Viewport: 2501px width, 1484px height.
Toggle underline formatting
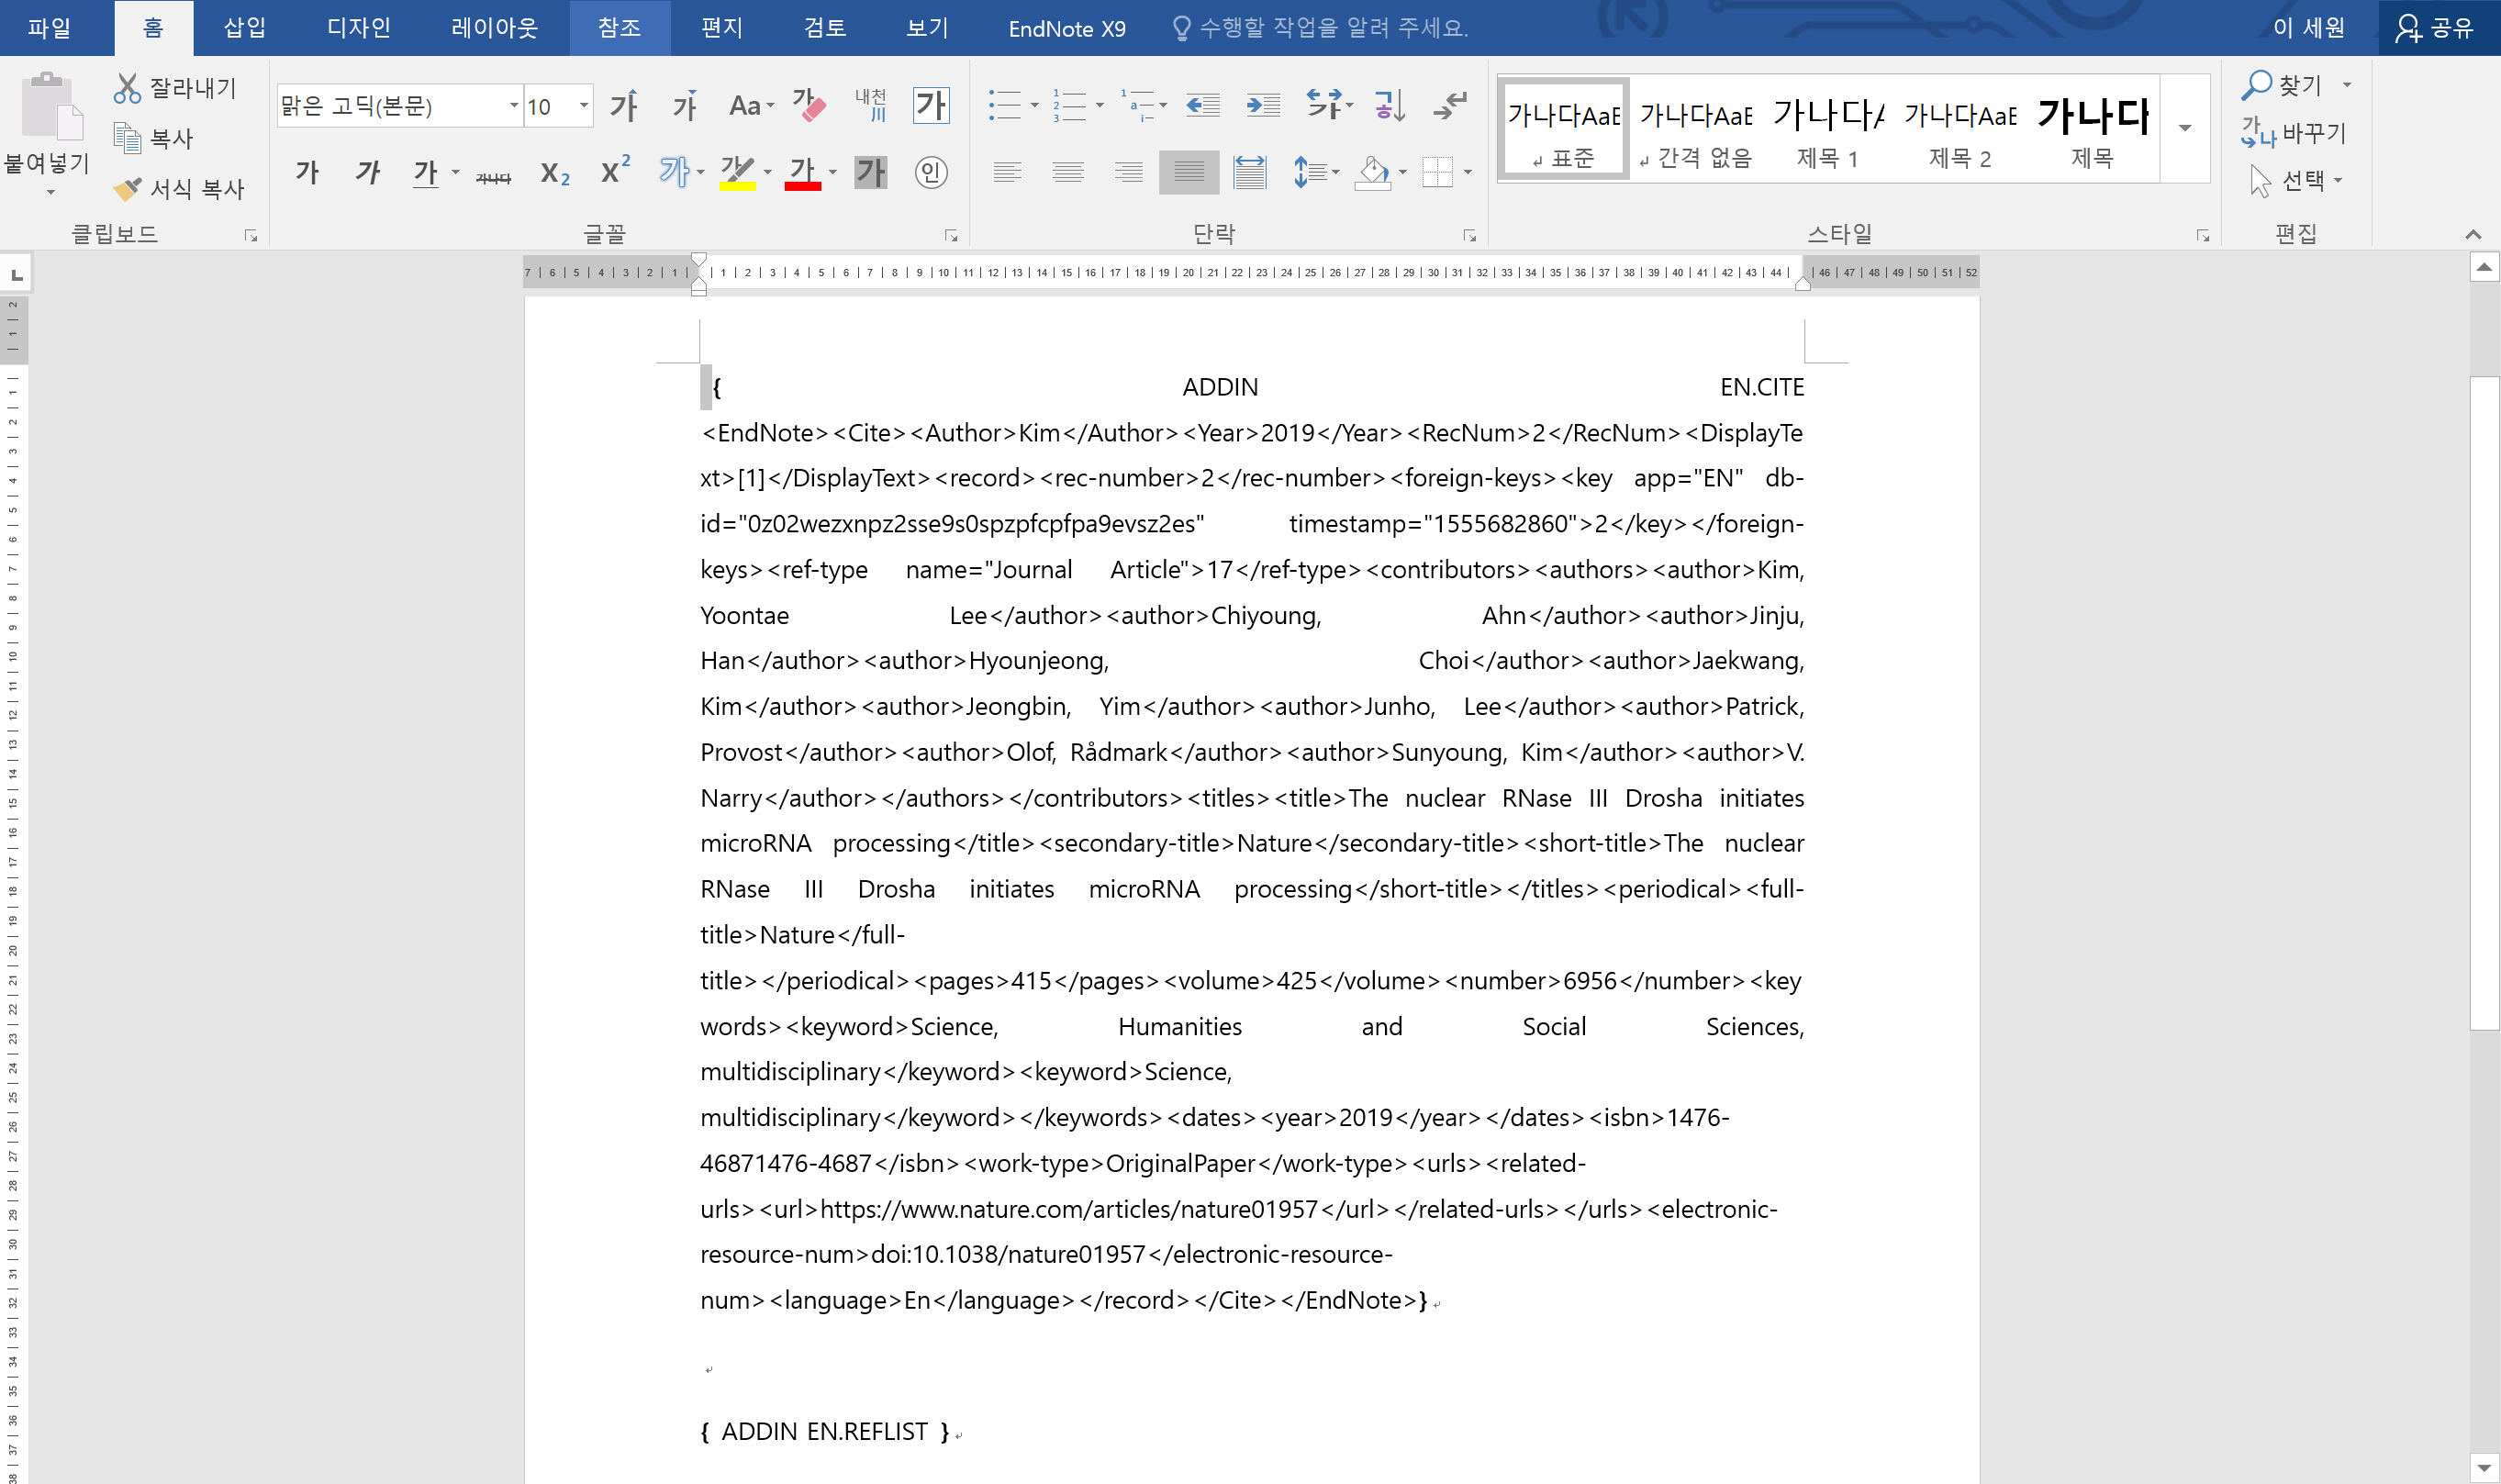pos(426,172)
